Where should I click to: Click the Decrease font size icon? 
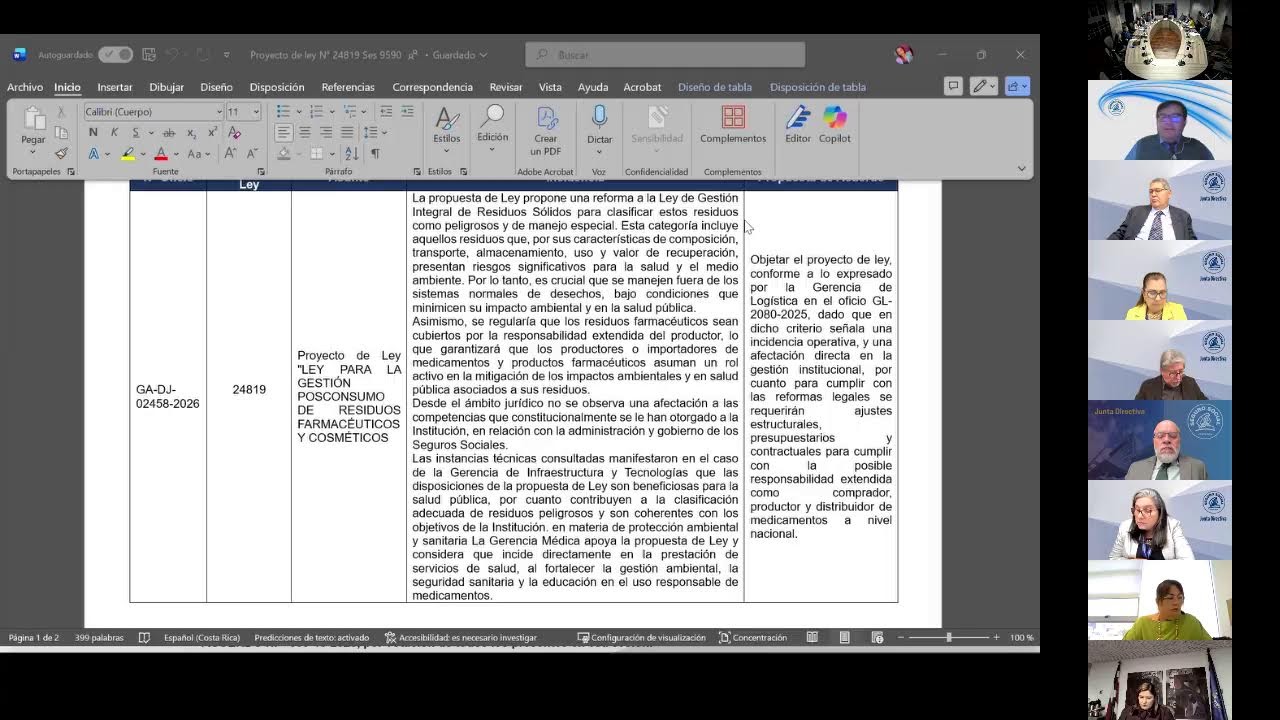[x=251, y=154]
